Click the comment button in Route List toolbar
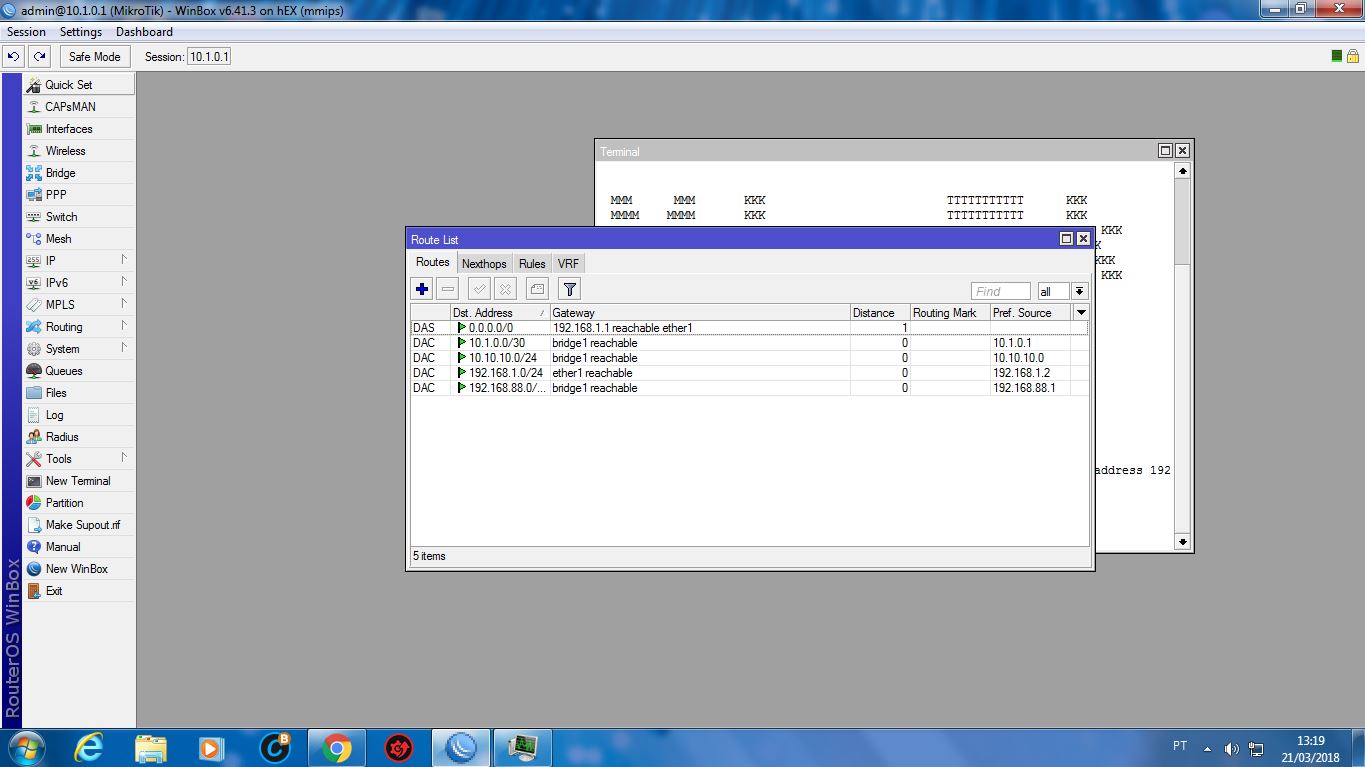This screenshot has height=767, width=1365. click(x=537, y=290)
